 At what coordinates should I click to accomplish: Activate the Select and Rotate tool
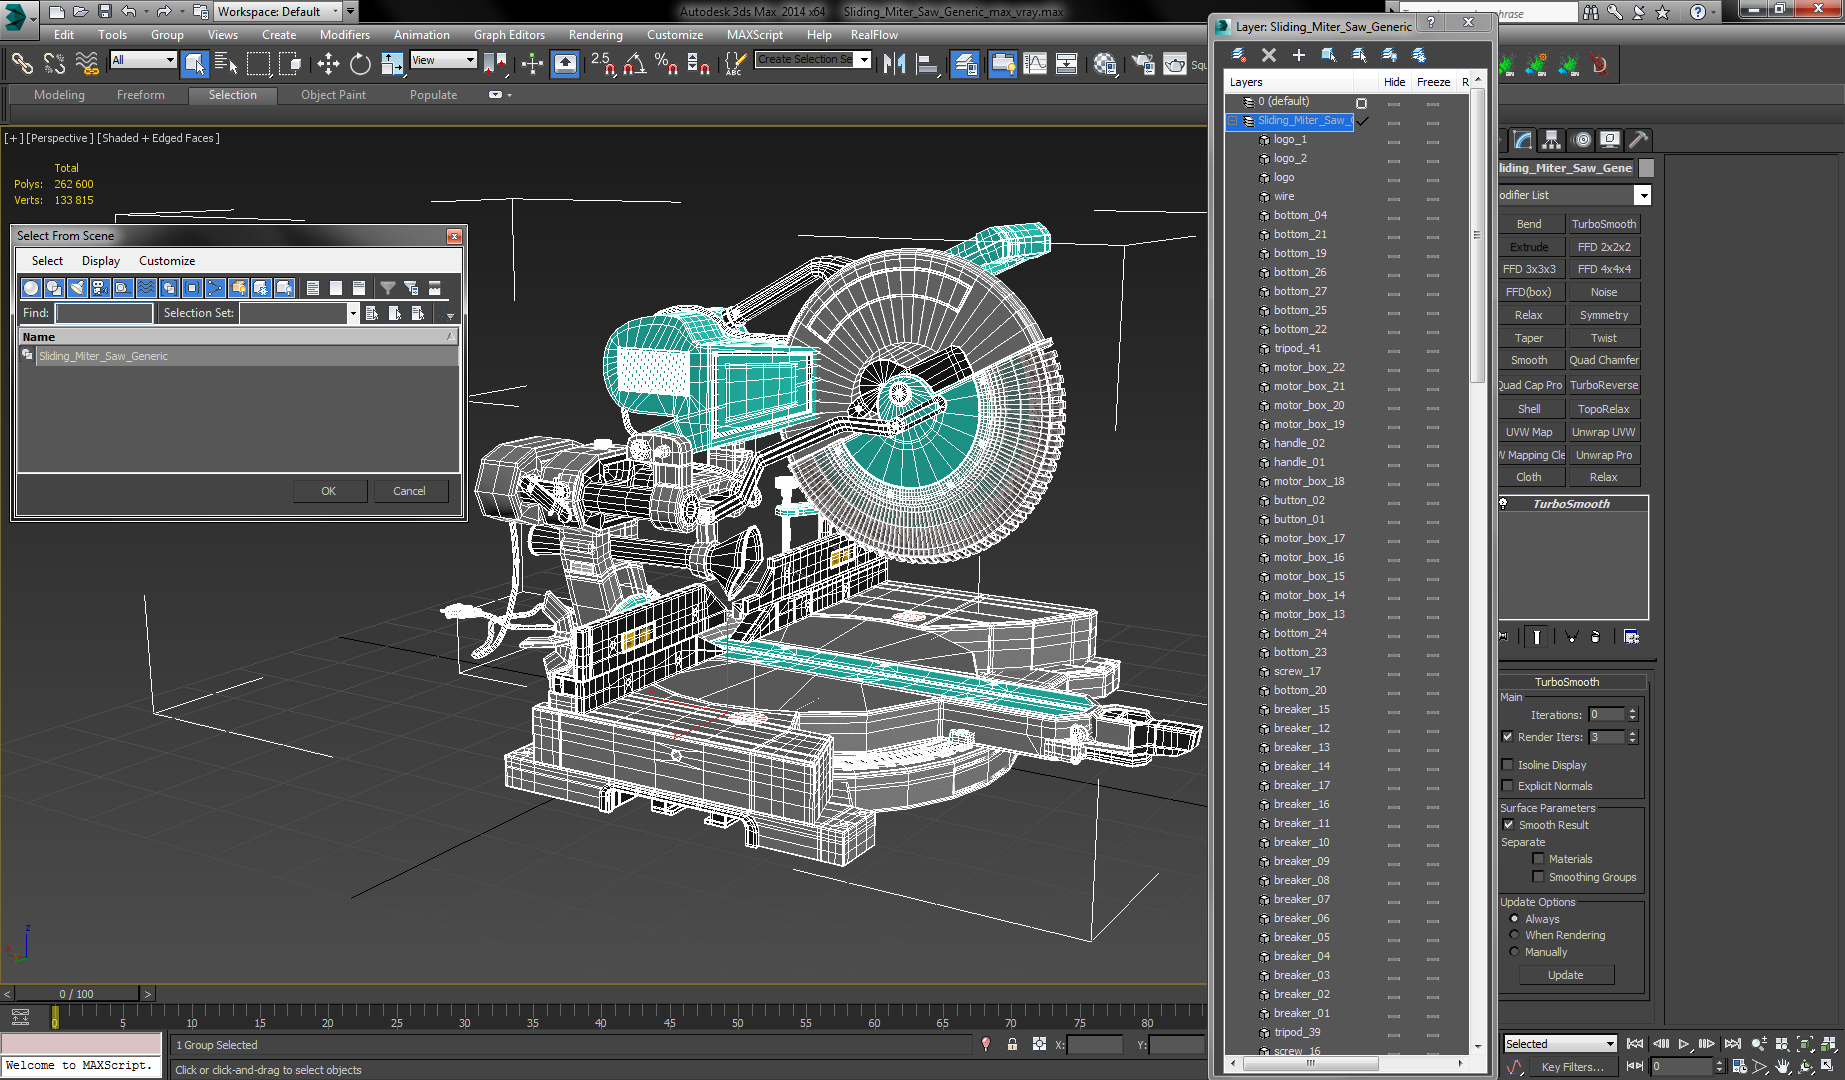(360, 65)
